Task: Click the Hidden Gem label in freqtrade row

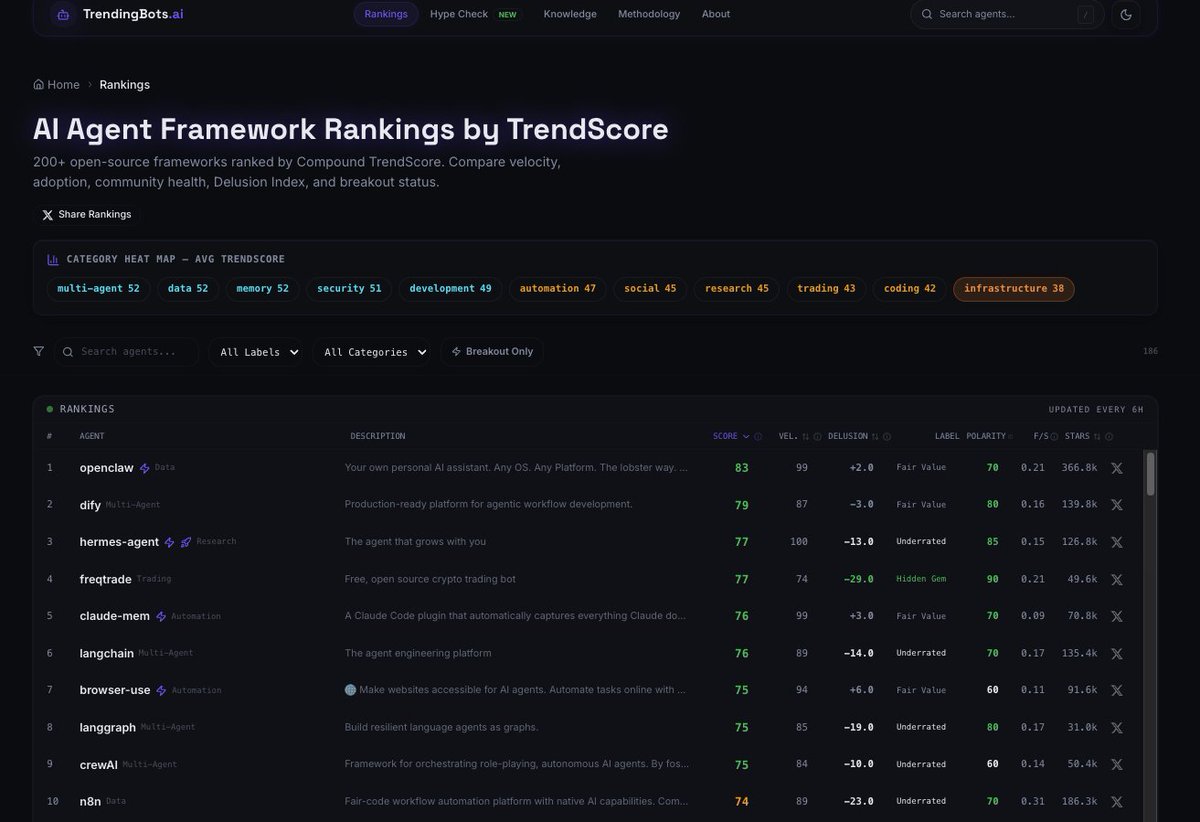Action: pyautogui.click(x=921, y=579)
